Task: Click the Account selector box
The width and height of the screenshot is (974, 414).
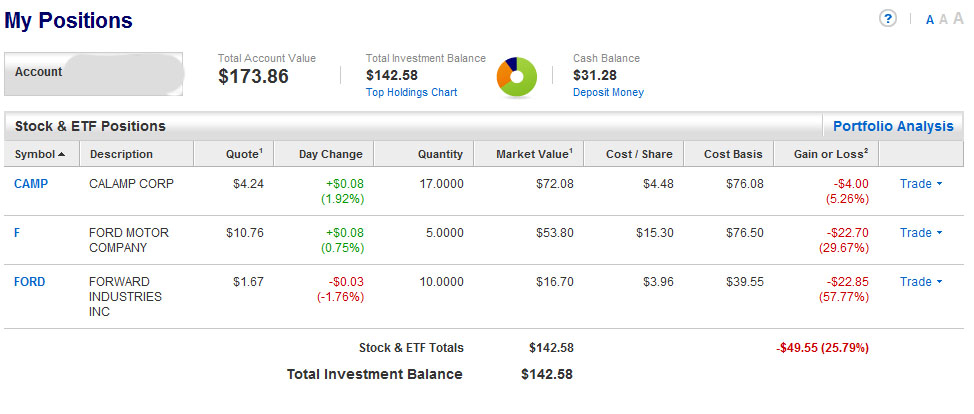Action: (94, 74)
